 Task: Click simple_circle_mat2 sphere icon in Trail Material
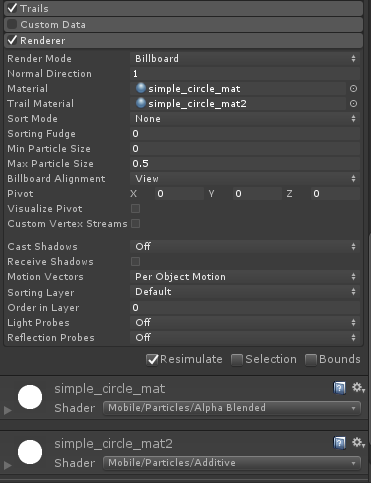pos(141,103)
